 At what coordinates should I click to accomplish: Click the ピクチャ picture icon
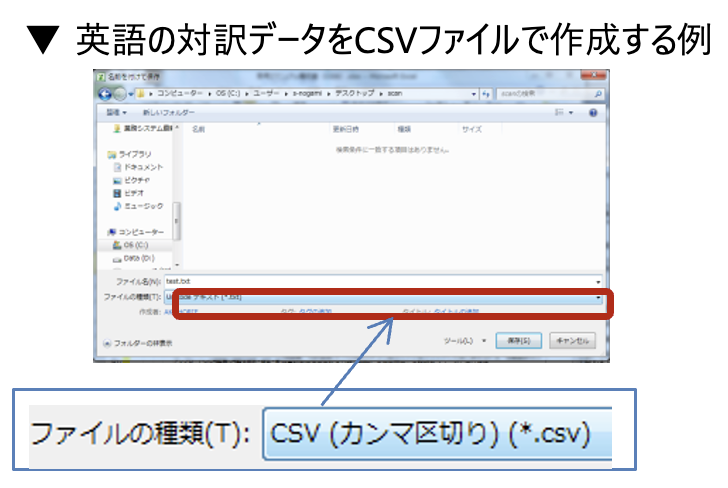117,180
